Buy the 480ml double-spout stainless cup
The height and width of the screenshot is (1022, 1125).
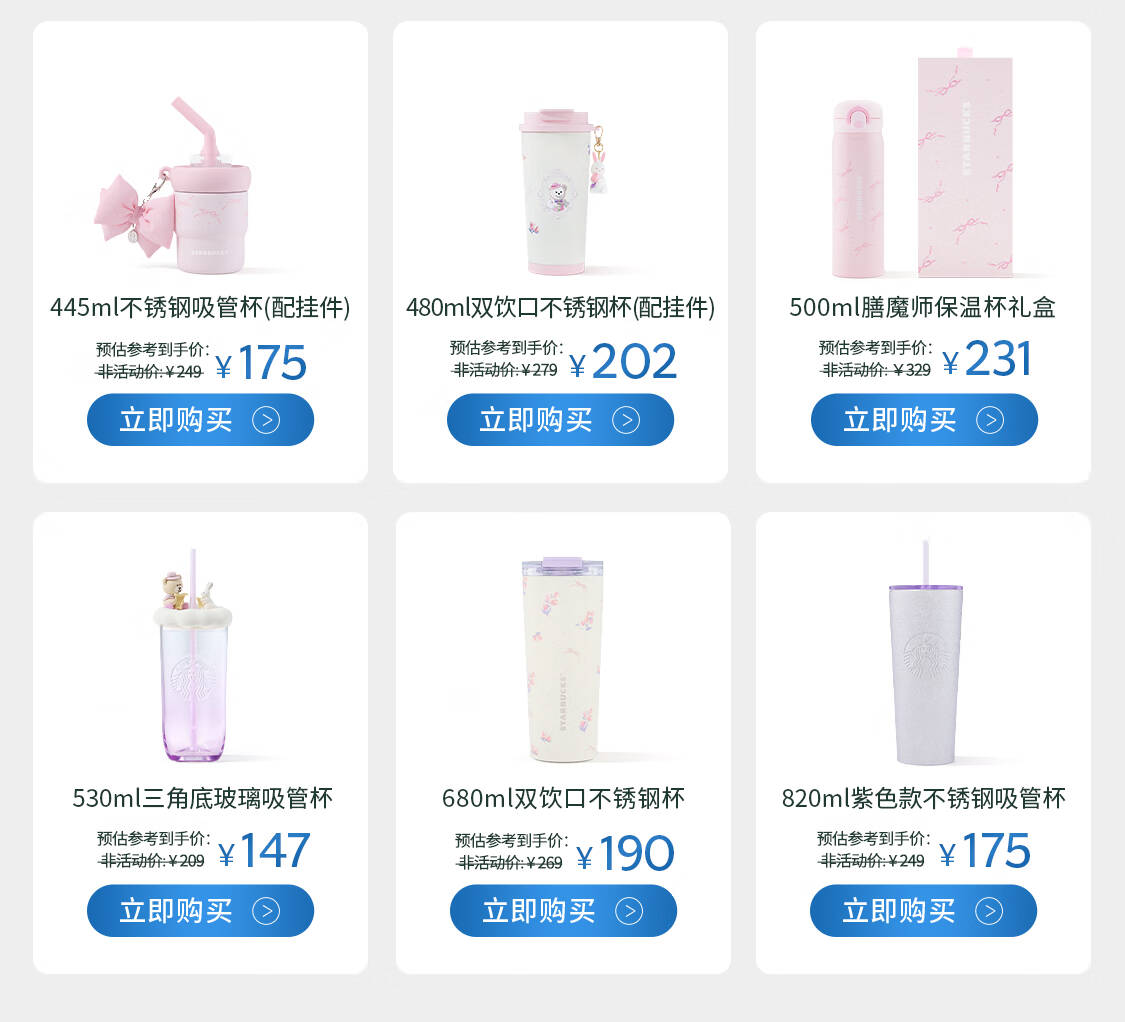point(560,420)
